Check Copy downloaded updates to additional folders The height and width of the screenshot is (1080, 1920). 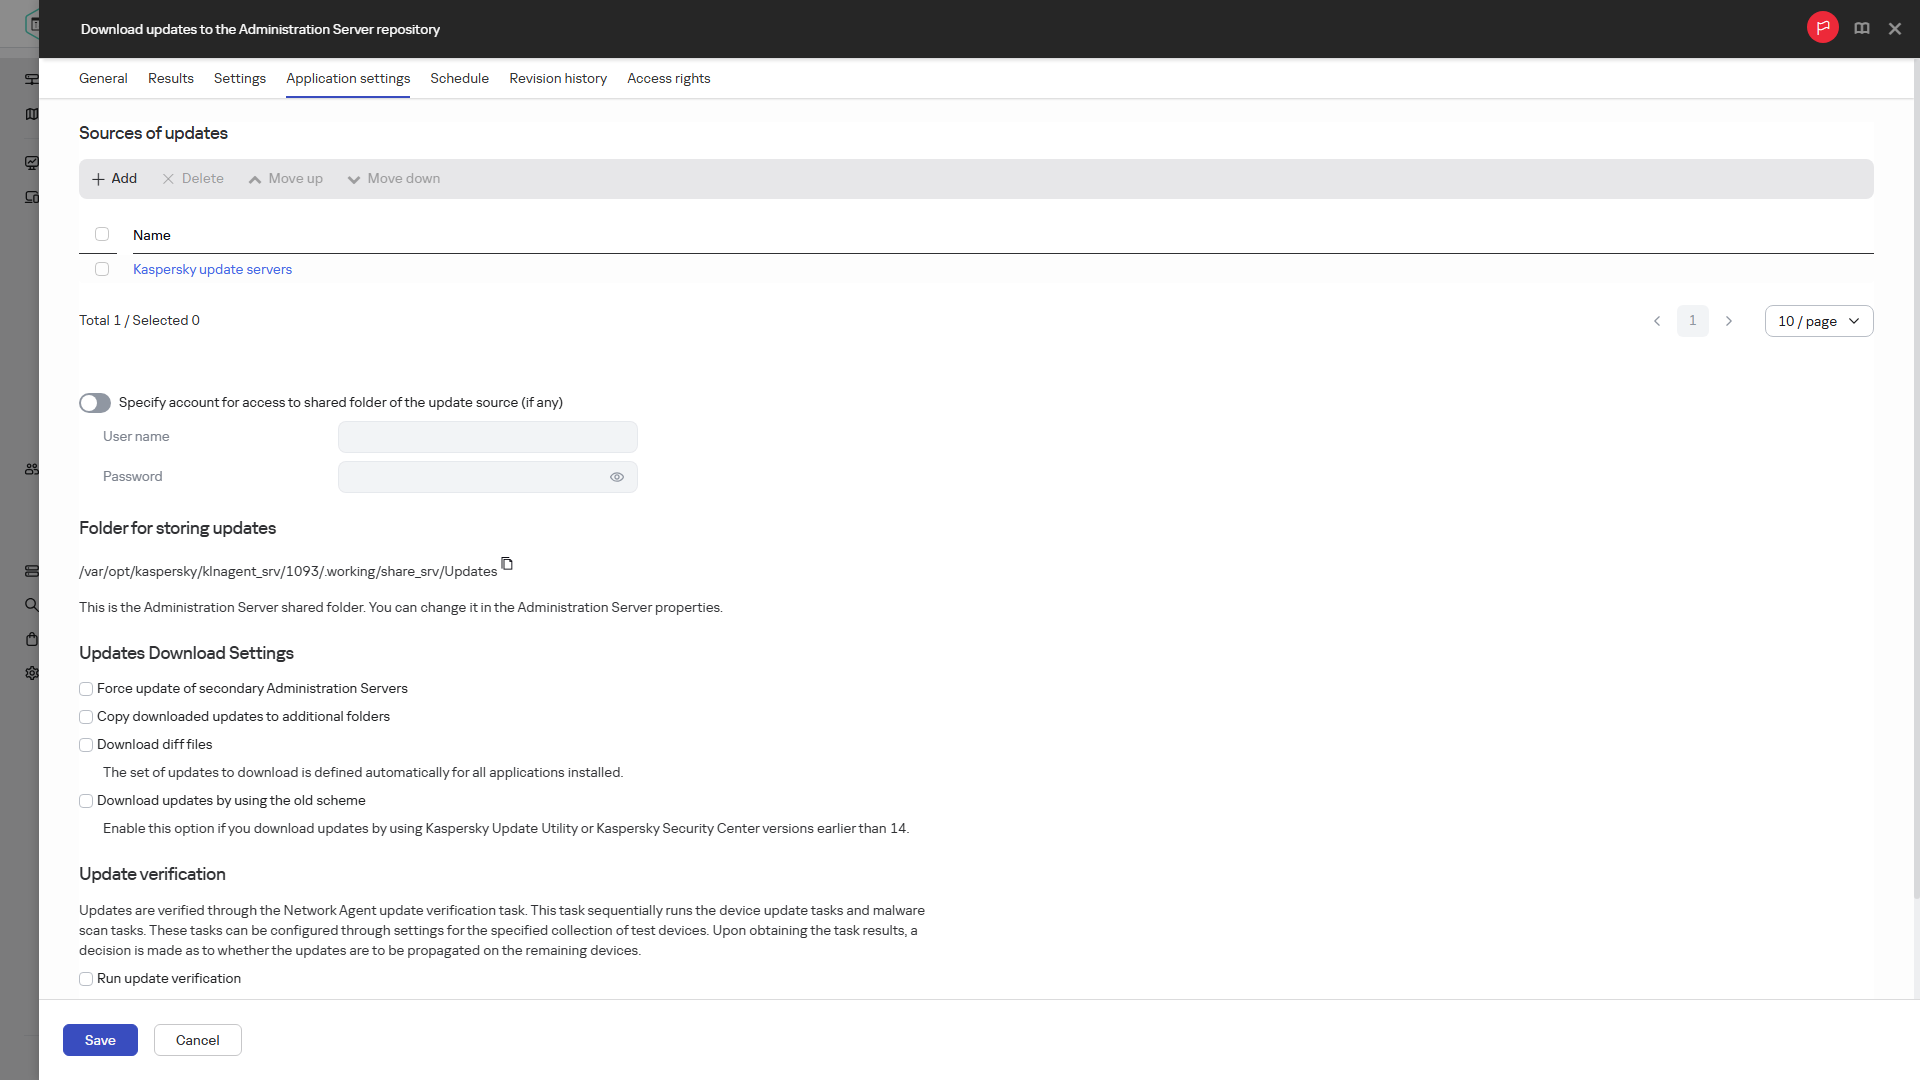point(86,717)
